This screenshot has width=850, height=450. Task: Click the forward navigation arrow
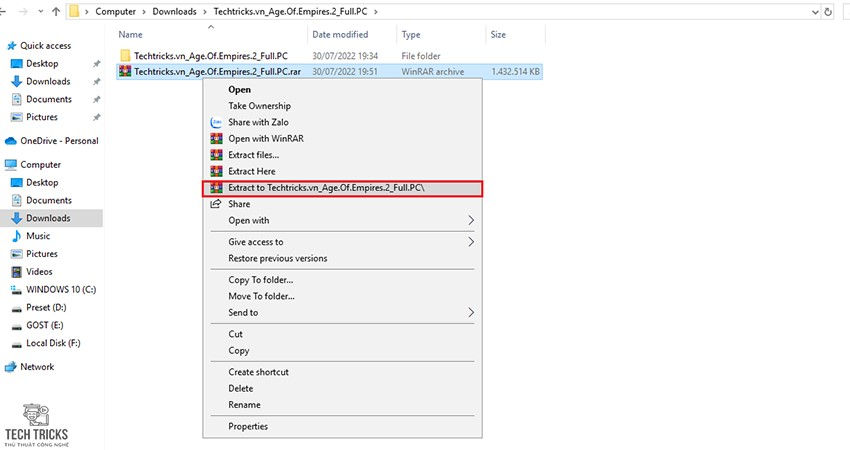pyautogui.click(x=23, y=11)
